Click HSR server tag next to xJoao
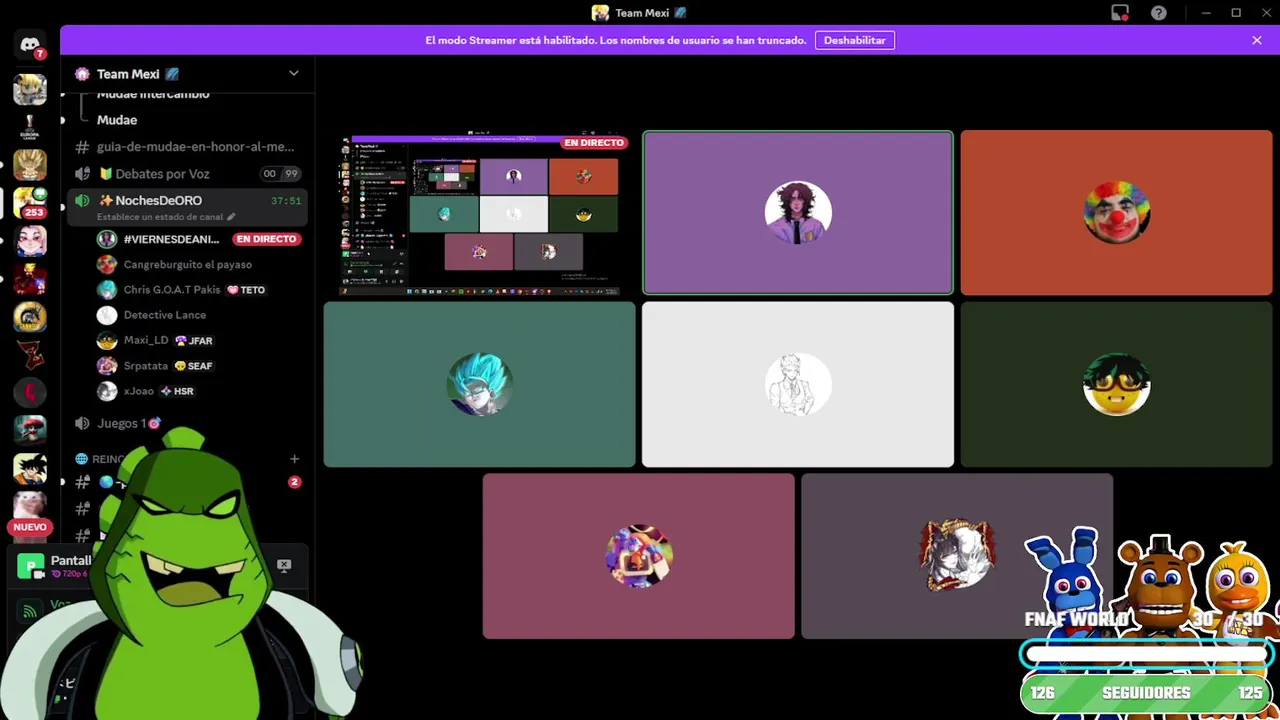Screen dimensions: 1280x720 pyautogui.click(x=177, y=391)
